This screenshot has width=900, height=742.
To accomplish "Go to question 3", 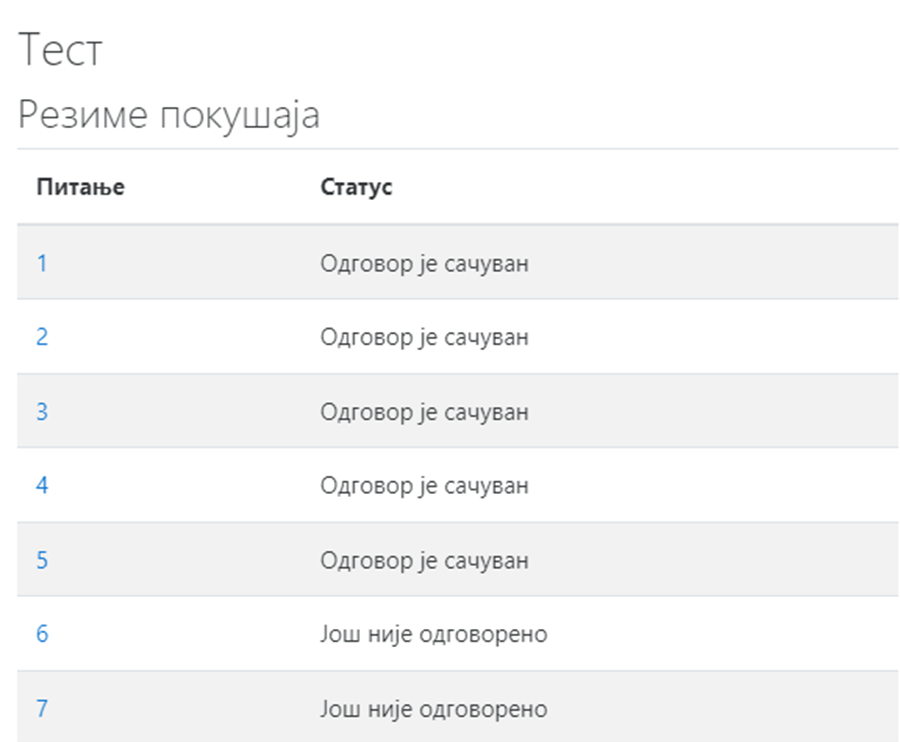I will (42, 411).
